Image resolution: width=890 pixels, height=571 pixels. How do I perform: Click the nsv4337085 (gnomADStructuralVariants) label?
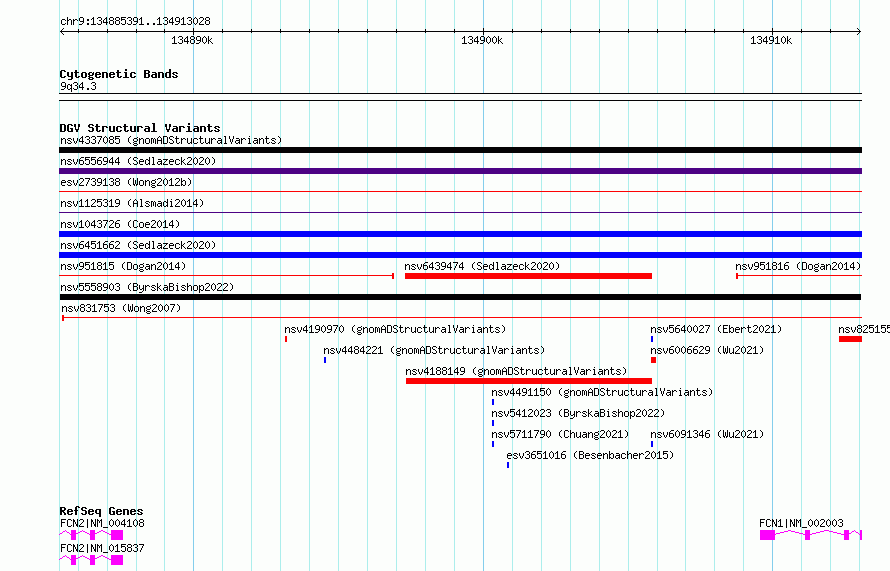tap(171, 140)
